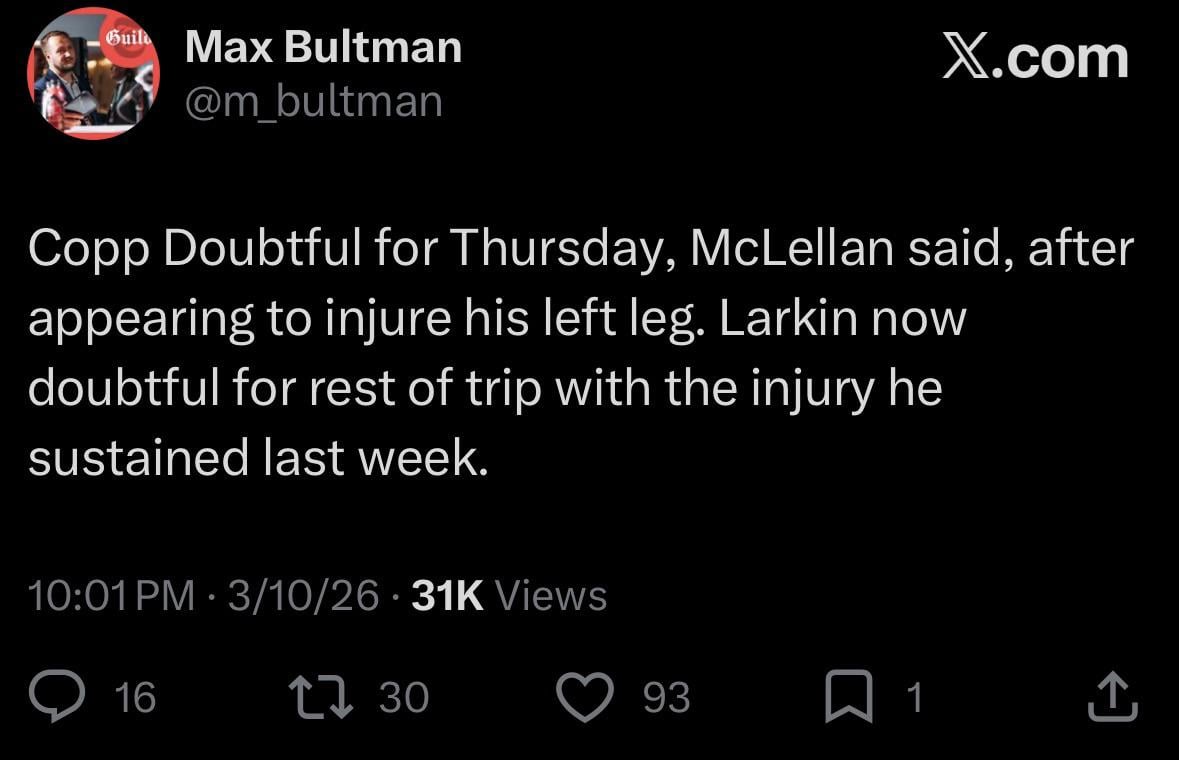The image size is (1179, 760).
Task: Click the word "Copp" starting the post
Action: (x=86, y=250)
